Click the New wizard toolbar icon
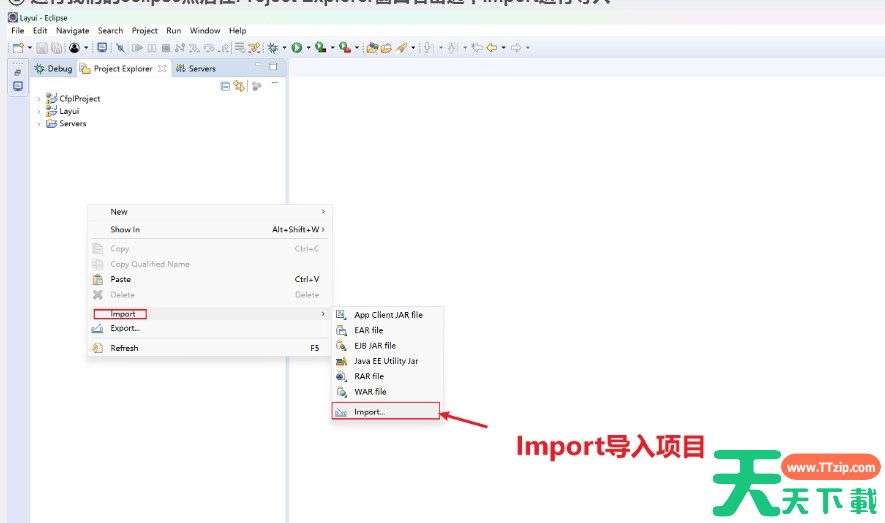The width and height of the screenshot is (885, 523). tap(18, 47)
